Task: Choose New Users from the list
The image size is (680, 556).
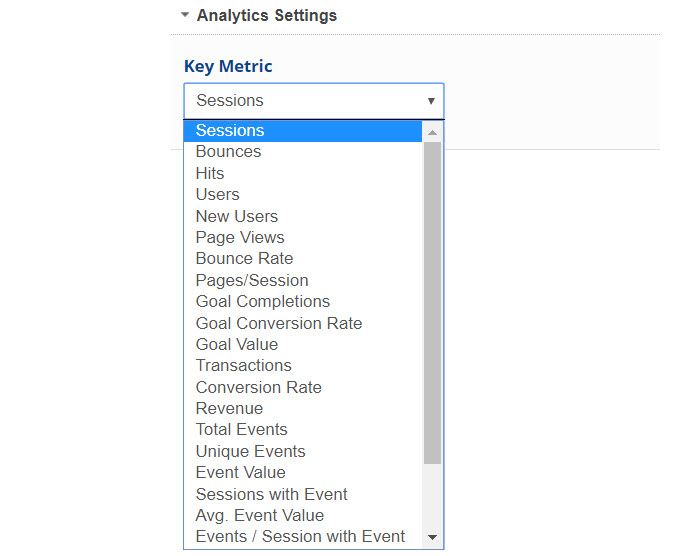Action: 237,216
